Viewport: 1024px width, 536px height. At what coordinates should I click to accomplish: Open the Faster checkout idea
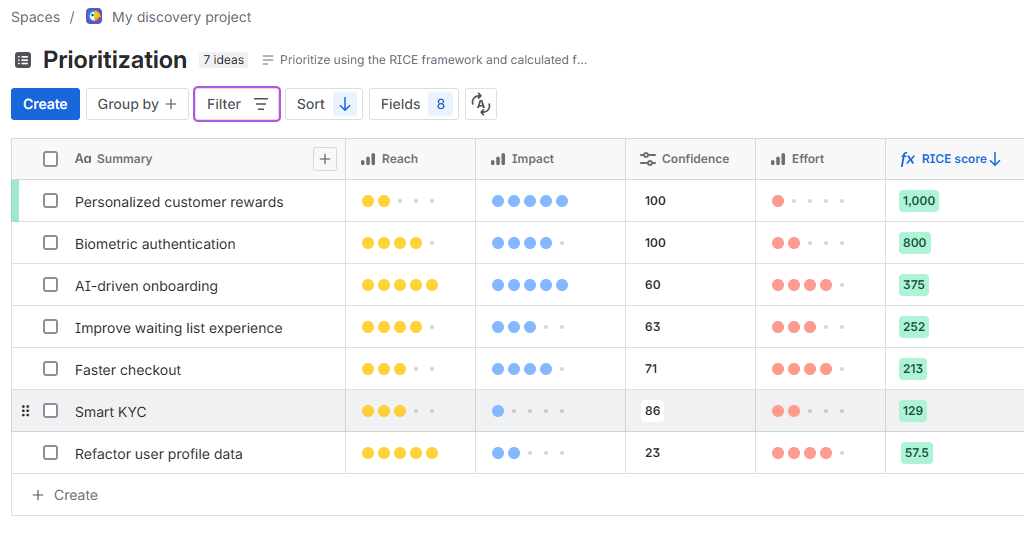pyautogui.click(x=128, y=370)
